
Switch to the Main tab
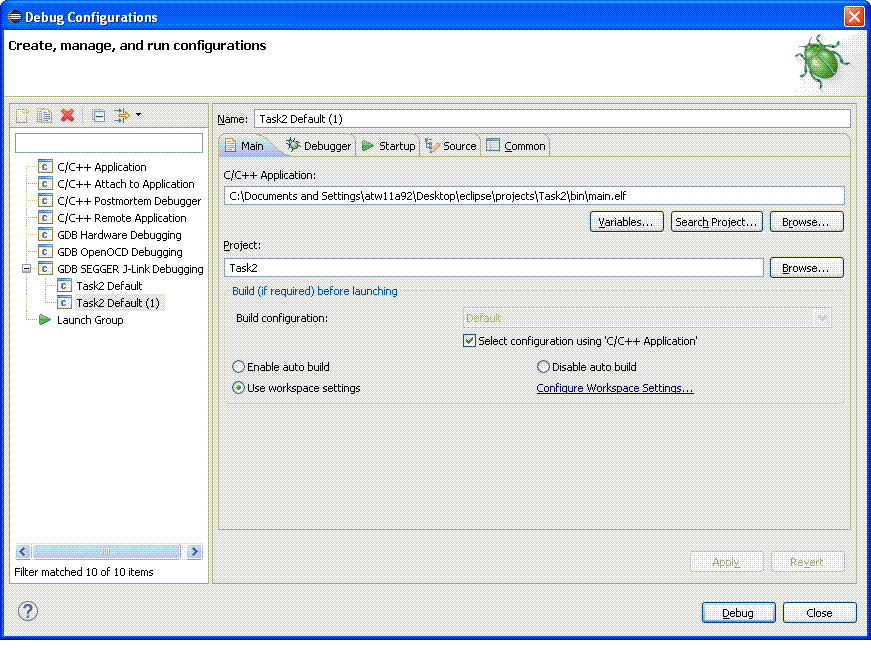coord(245,146)
